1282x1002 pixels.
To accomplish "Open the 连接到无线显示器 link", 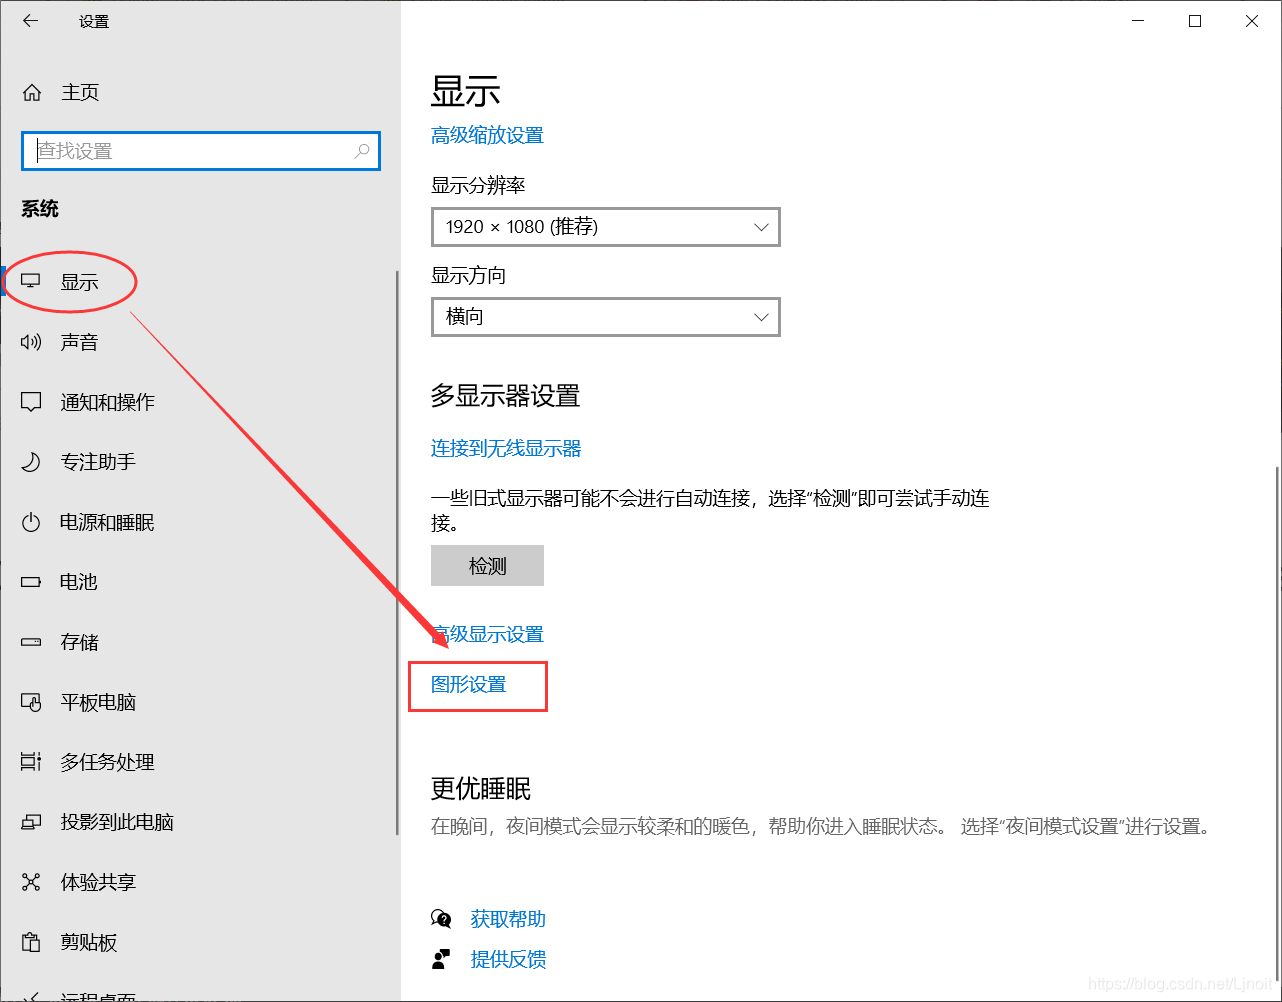I will pos(506,448).
